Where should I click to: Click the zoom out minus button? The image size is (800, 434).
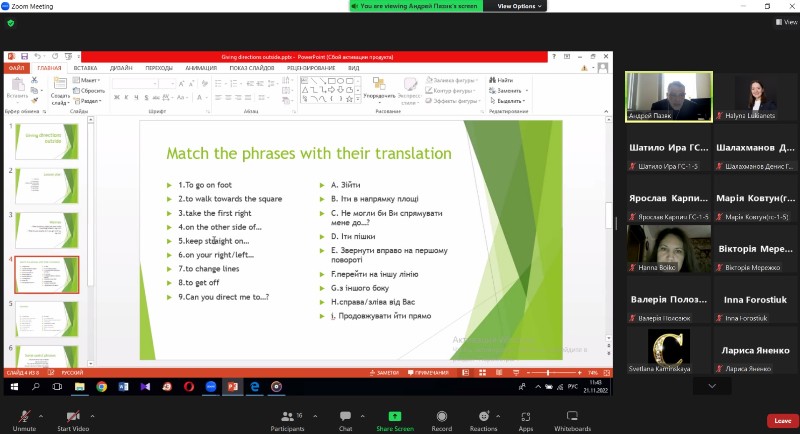528,373
